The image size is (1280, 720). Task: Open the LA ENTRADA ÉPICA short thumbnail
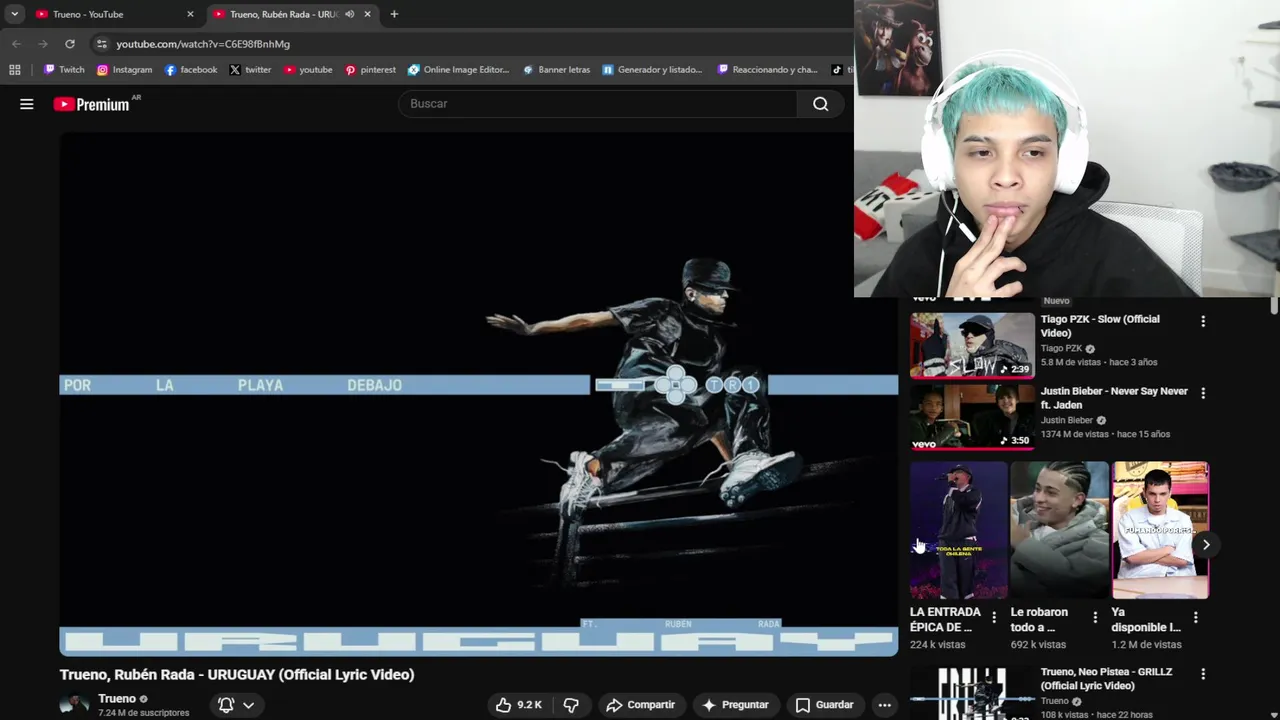click(959, 530)
